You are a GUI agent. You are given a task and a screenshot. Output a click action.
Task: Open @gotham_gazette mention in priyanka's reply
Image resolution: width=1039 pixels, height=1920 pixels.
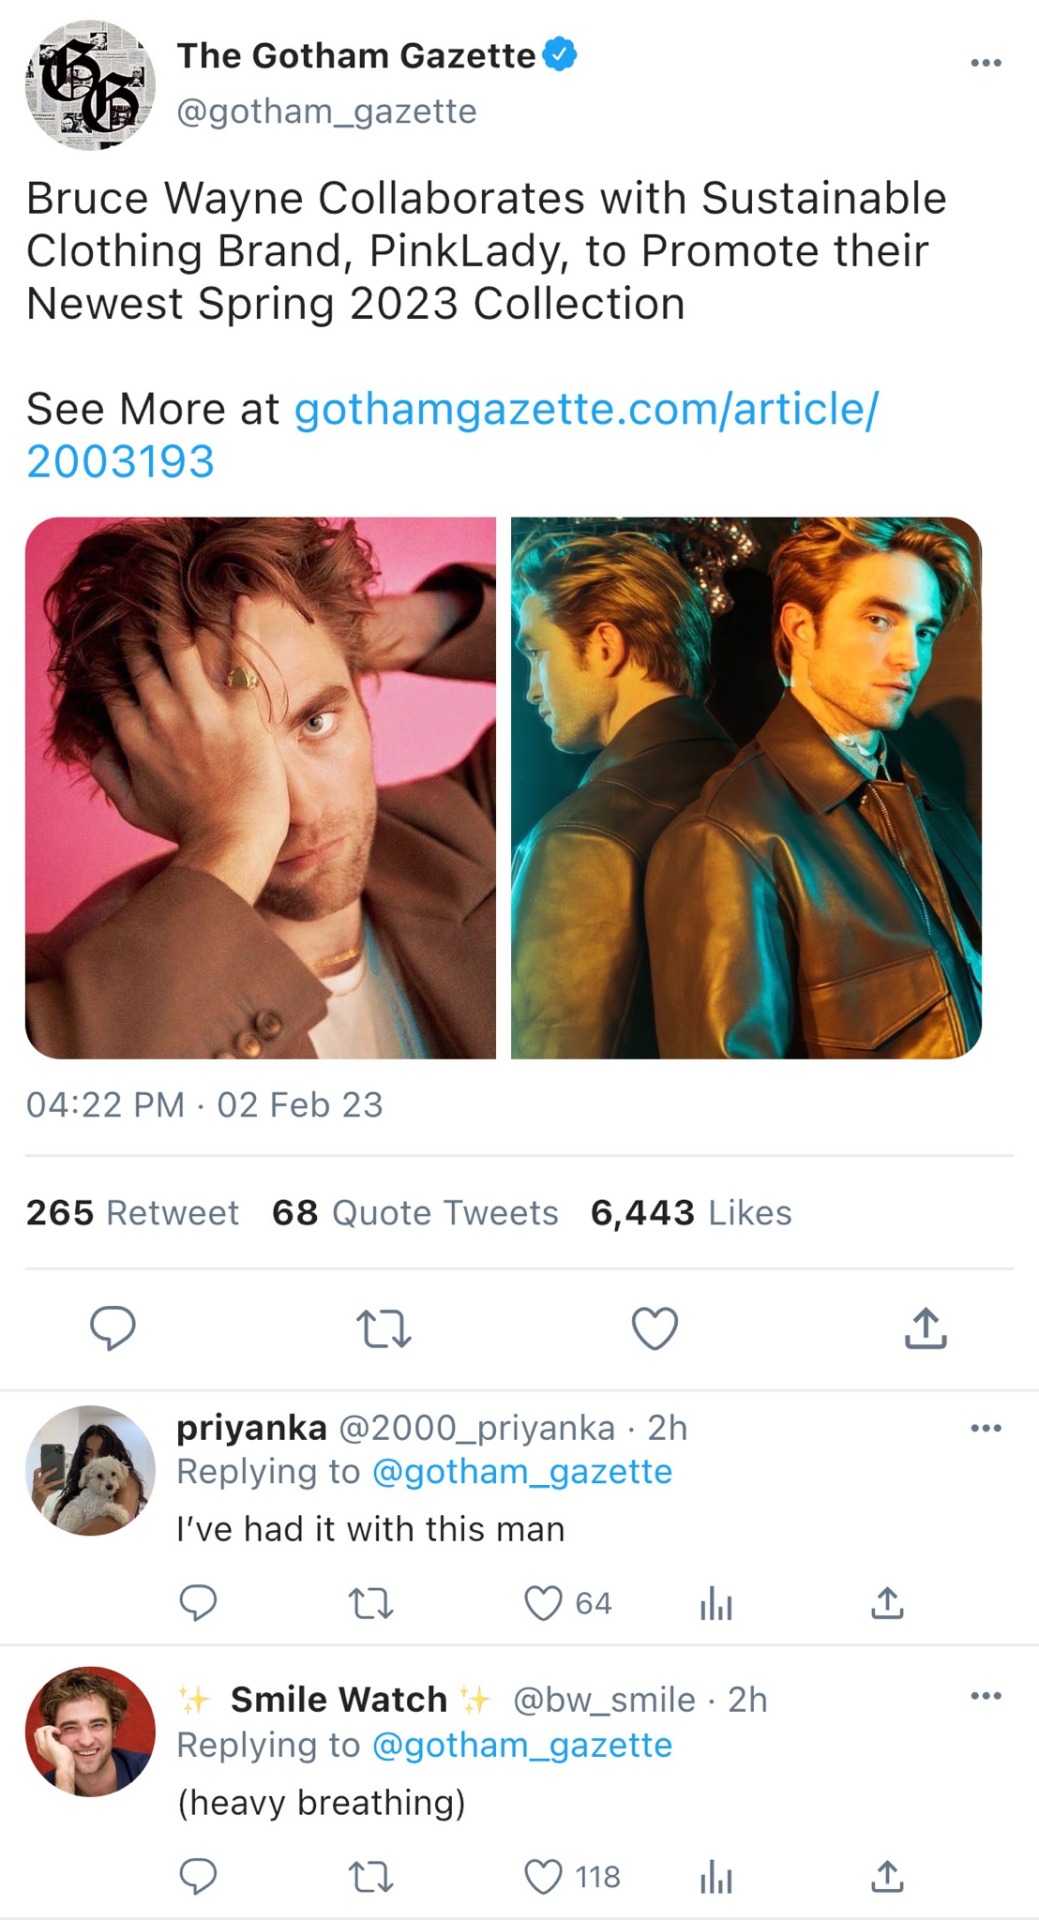click(x=522, y=1472)
